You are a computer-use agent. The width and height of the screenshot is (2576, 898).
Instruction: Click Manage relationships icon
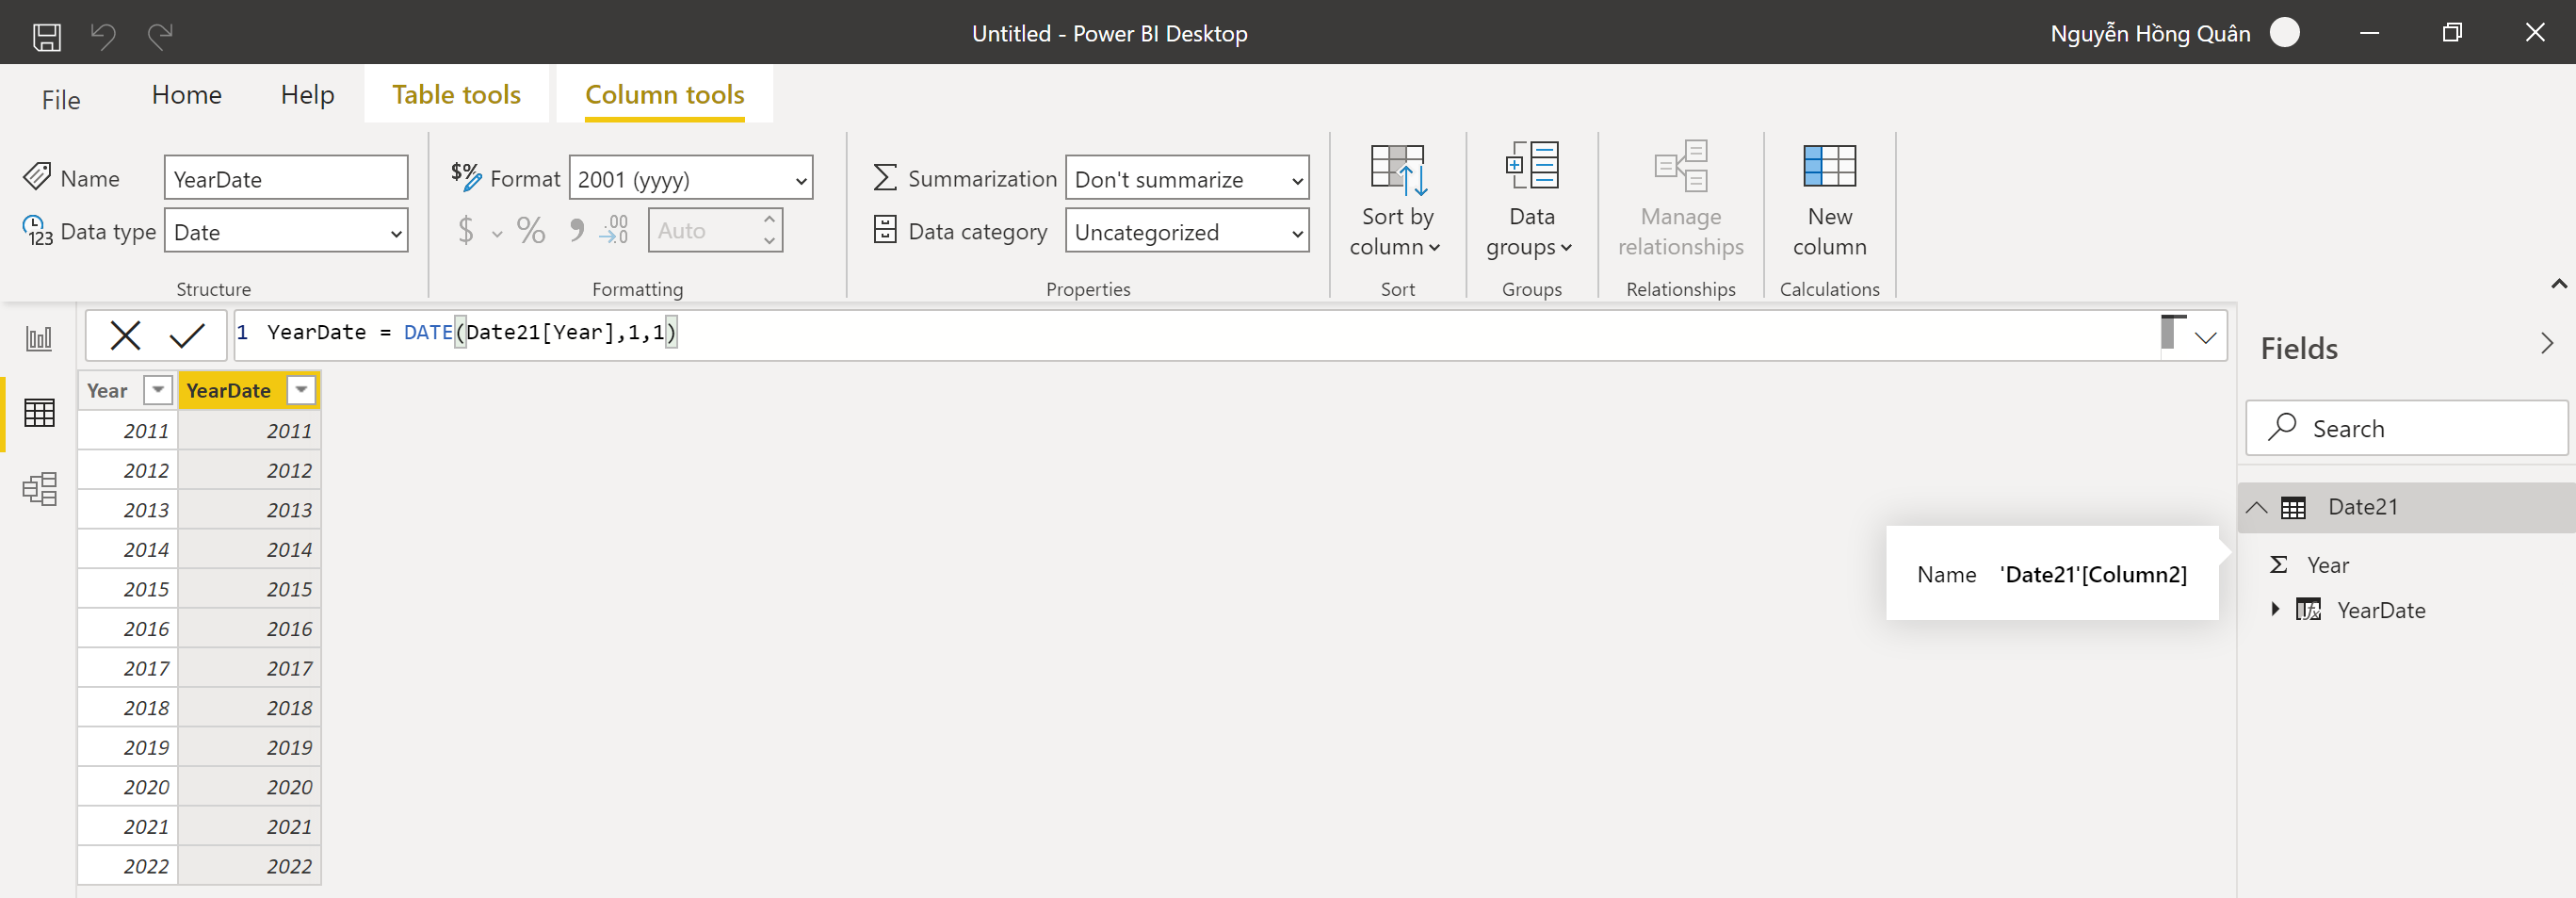(x=1680, y=166)
